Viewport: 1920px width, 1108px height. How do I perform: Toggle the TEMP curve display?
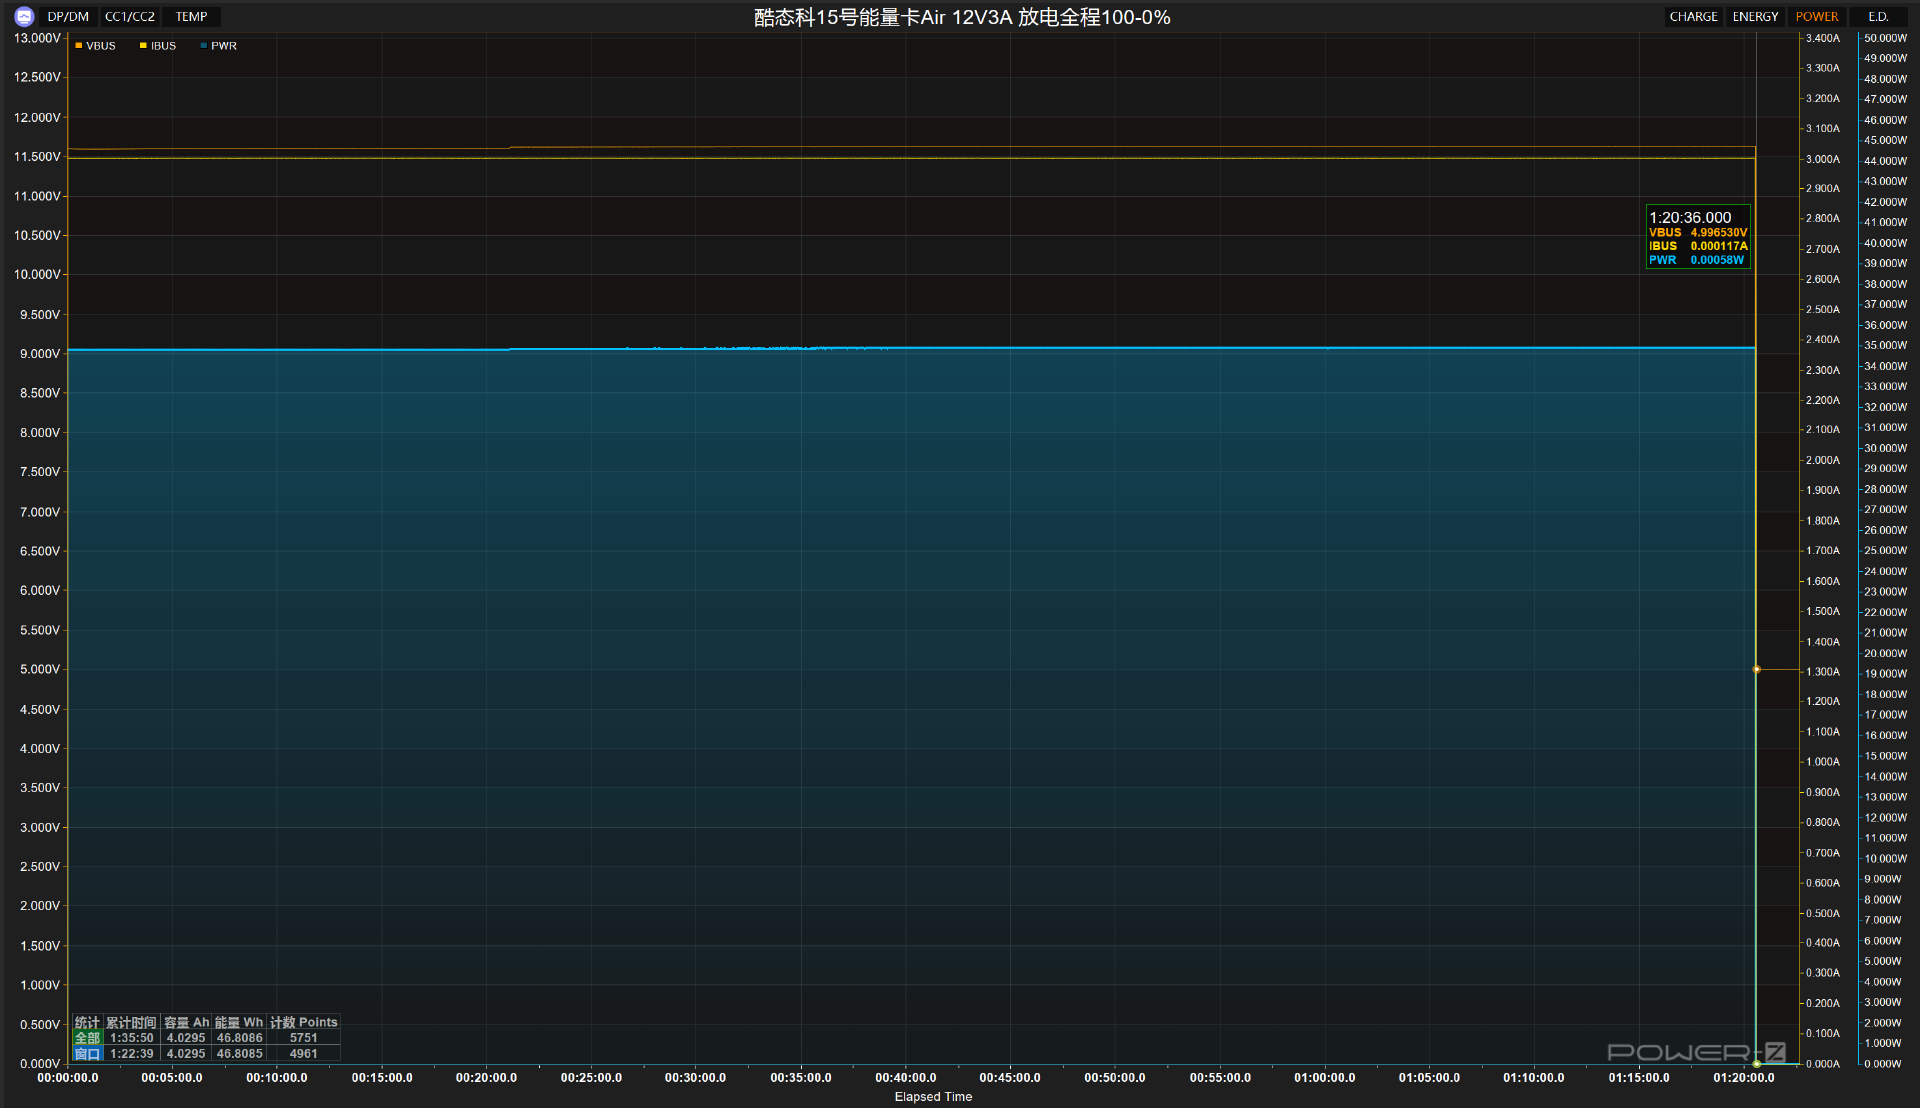191,17
